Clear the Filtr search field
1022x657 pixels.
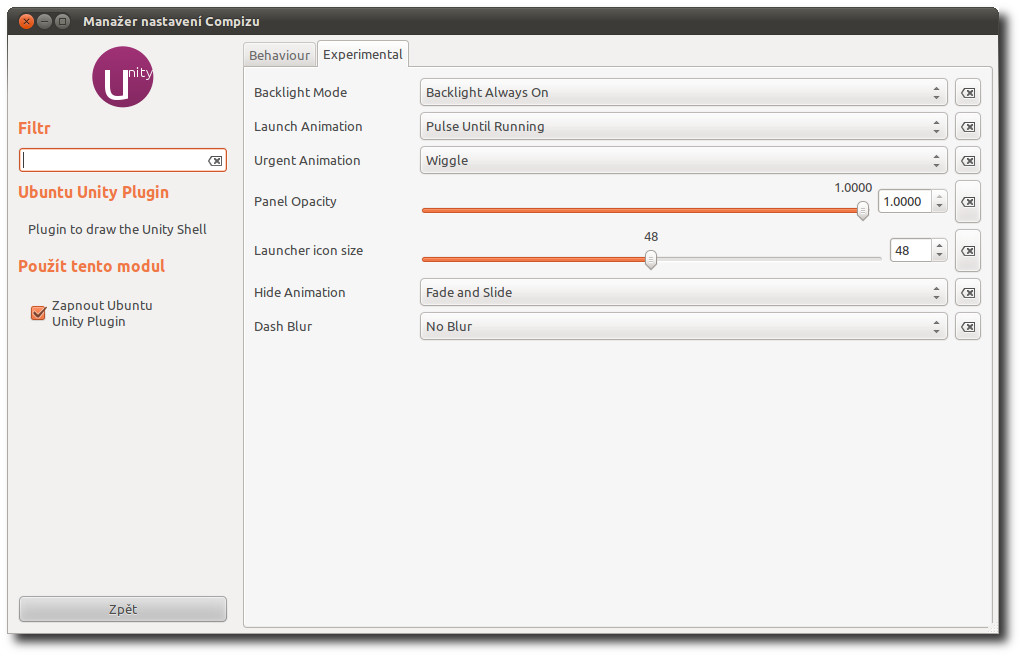pos(215,160)
